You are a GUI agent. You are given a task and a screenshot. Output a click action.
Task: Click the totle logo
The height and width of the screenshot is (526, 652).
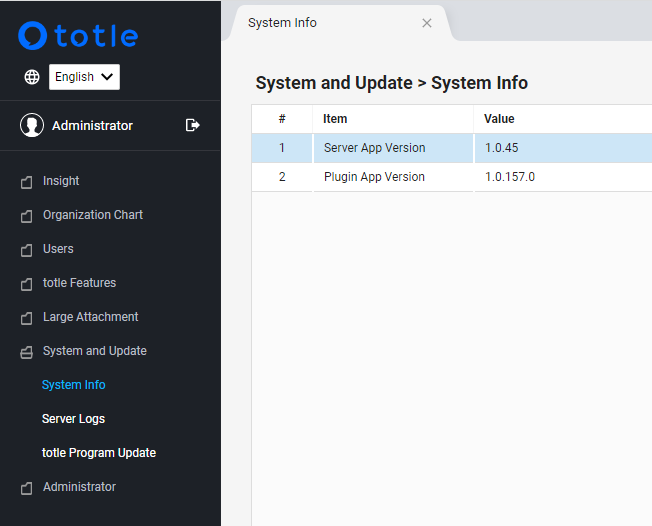78,36
